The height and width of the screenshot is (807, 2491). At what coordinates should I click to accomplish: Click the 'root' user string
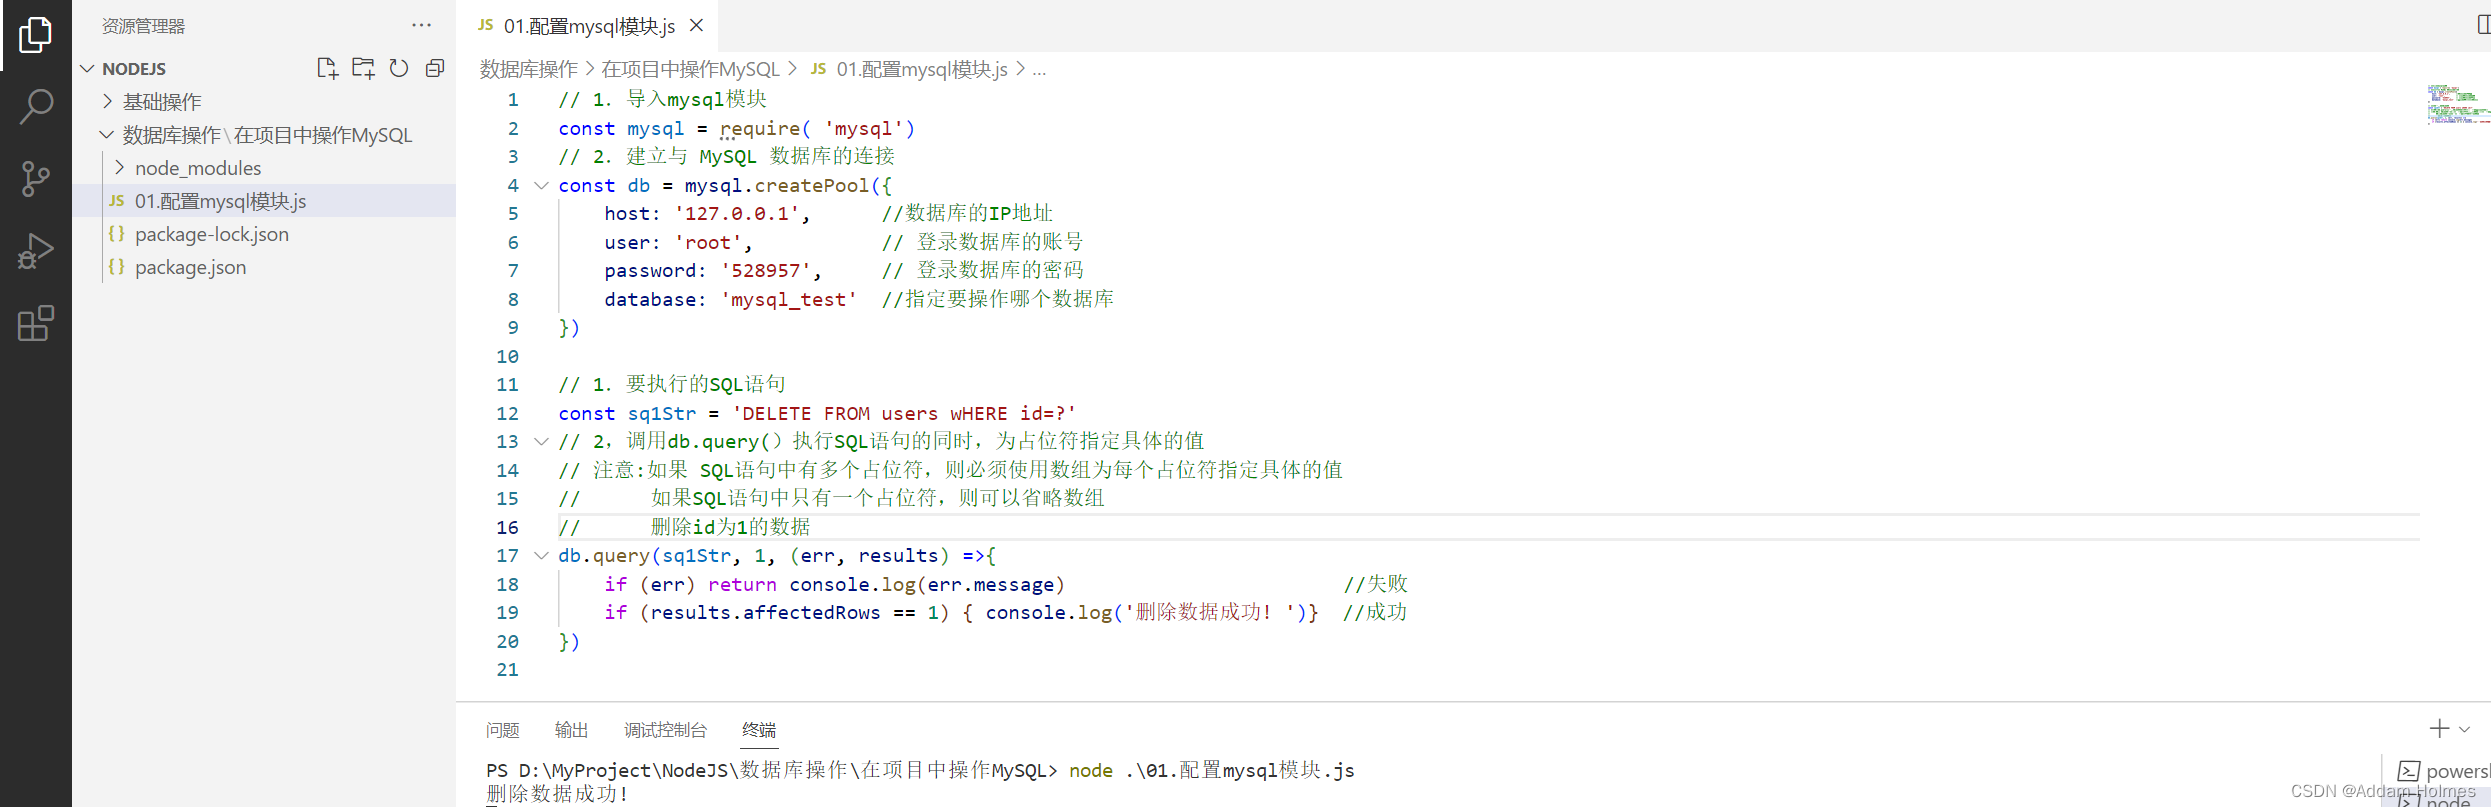coord(708,242)
